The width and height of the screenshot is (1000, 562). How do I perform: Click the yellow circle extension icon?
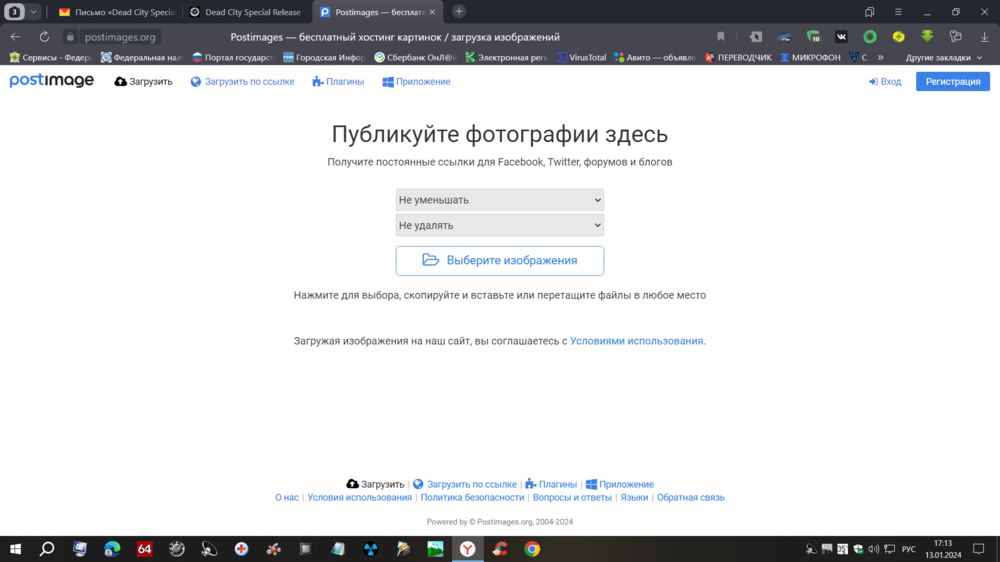tap(899, 37)
